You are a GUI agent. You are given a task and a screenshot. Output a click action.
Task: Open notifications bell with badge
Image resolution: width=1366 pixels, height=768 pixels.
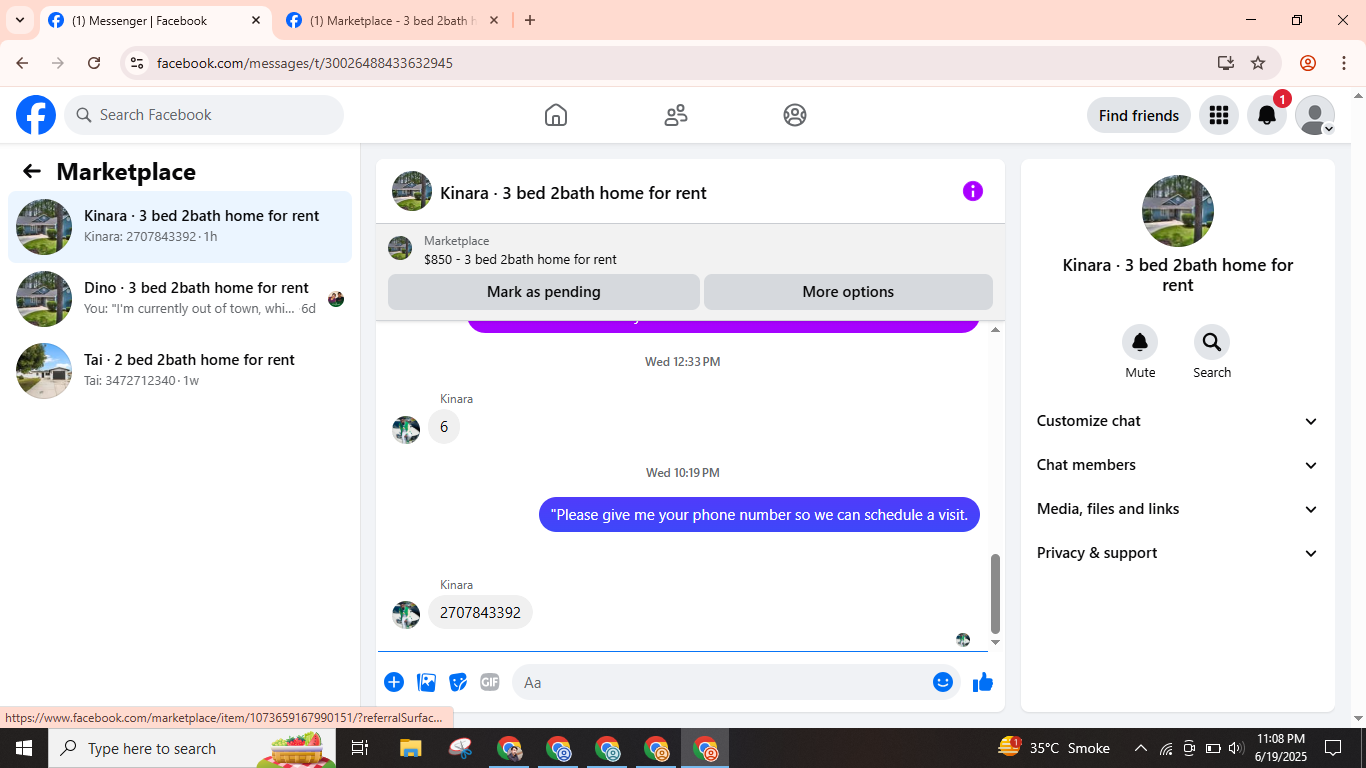(1267, 115)
